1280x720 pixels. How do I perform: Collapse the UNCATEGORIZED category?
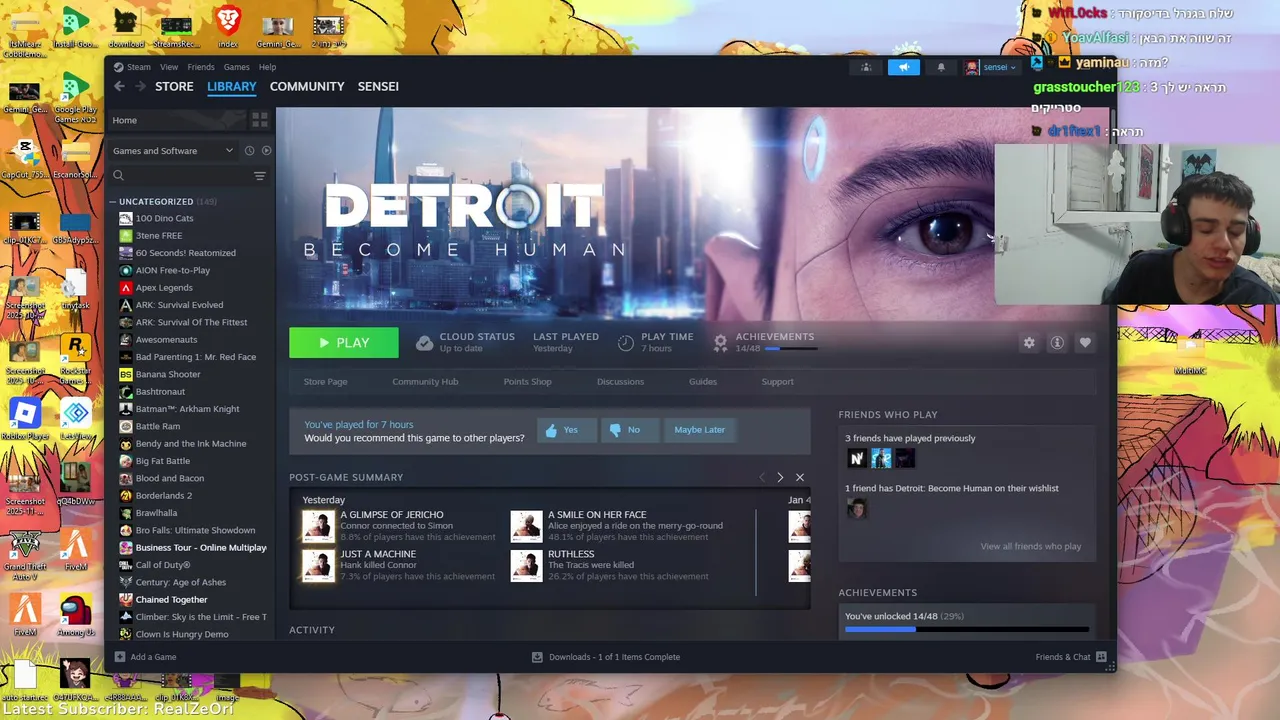coord(113,201)
